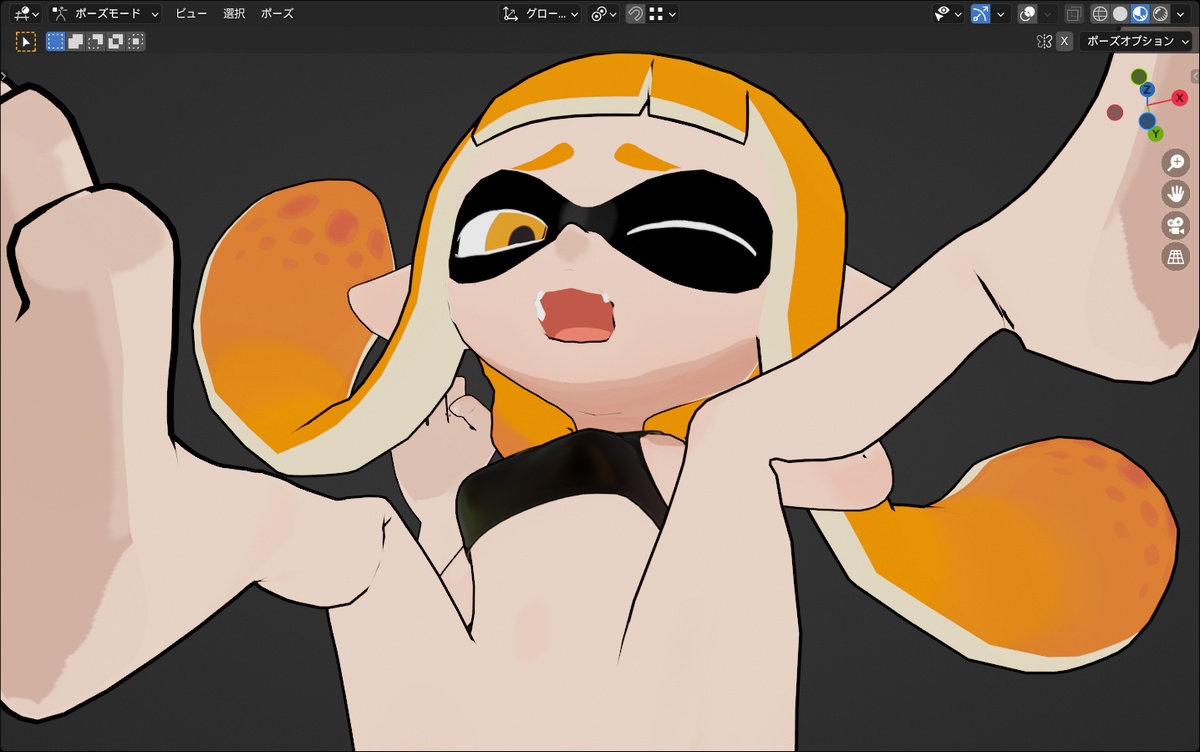Screen dimensions: 1200x752
Task: Open the editor type selector button
Action: [27, 14]
